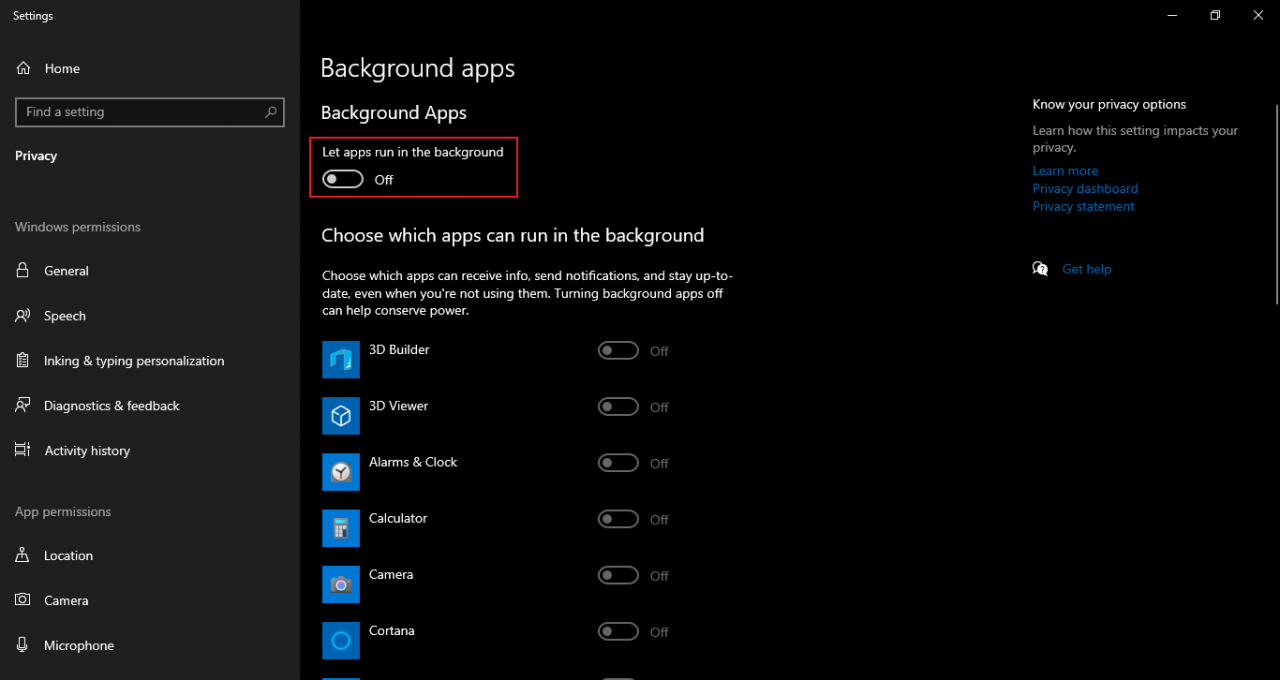Click the Learn more link
This screenshot has height=680, width=1280.
[1065, 171]
